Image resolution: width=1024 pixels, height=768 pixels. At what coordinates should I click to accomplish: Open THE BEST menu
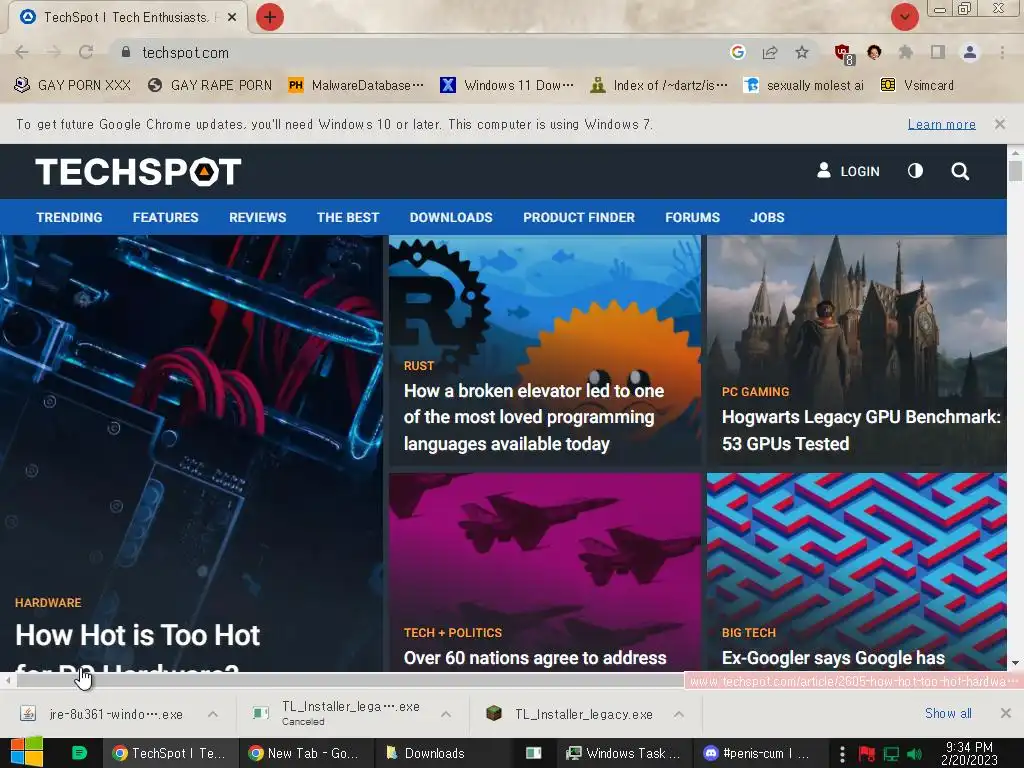(x=348, y=217)
